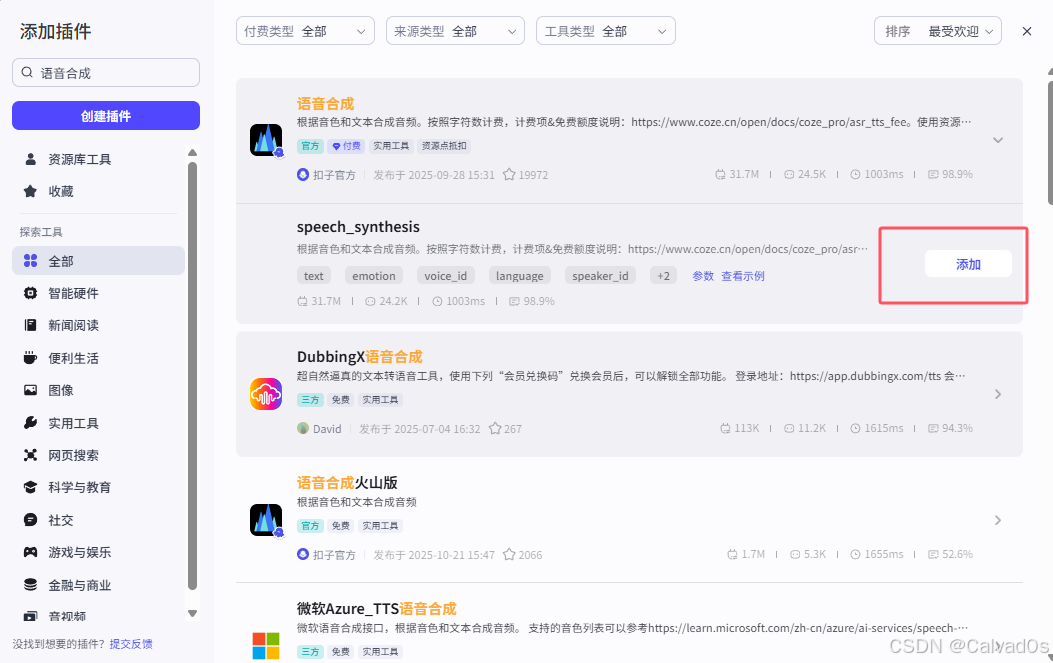Click favorite star beside 19972
Image resolution: width=1053 pixels, height=663 pixels.
[x=509, y=175]
